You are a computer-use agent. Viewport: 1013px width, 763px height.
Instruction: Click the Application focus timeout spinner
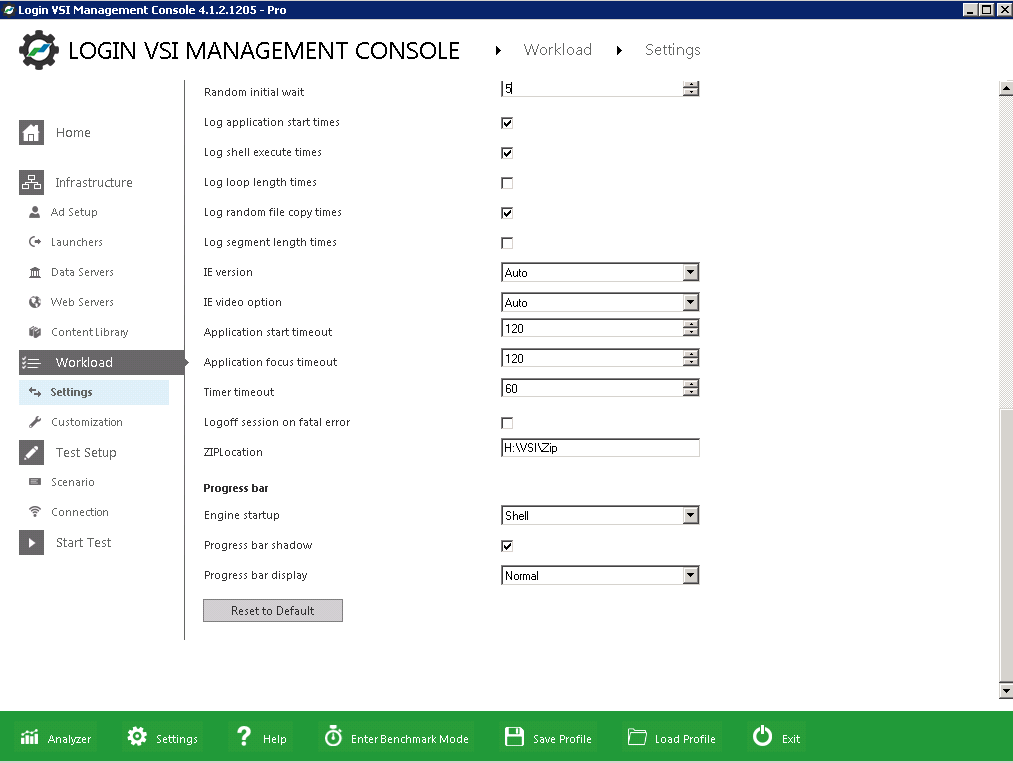pyautogui.click(x=691, y=358)
